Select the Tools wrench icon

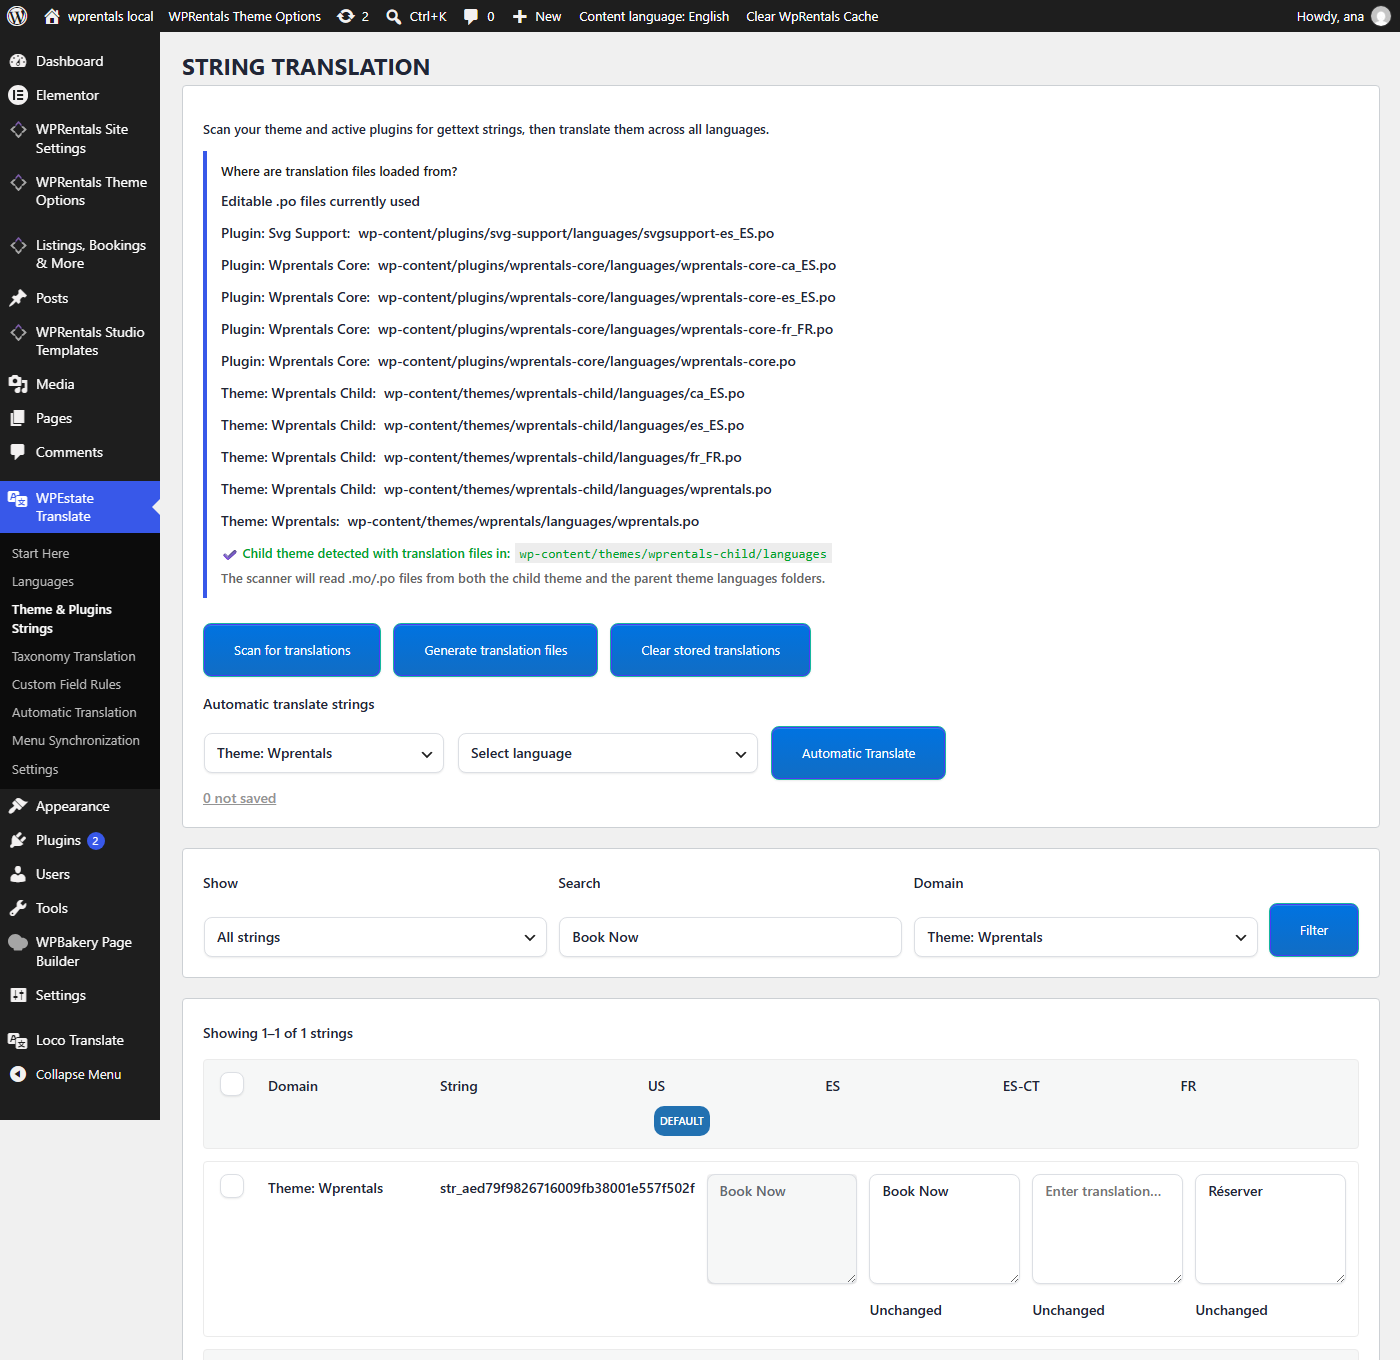click(18, 908)
